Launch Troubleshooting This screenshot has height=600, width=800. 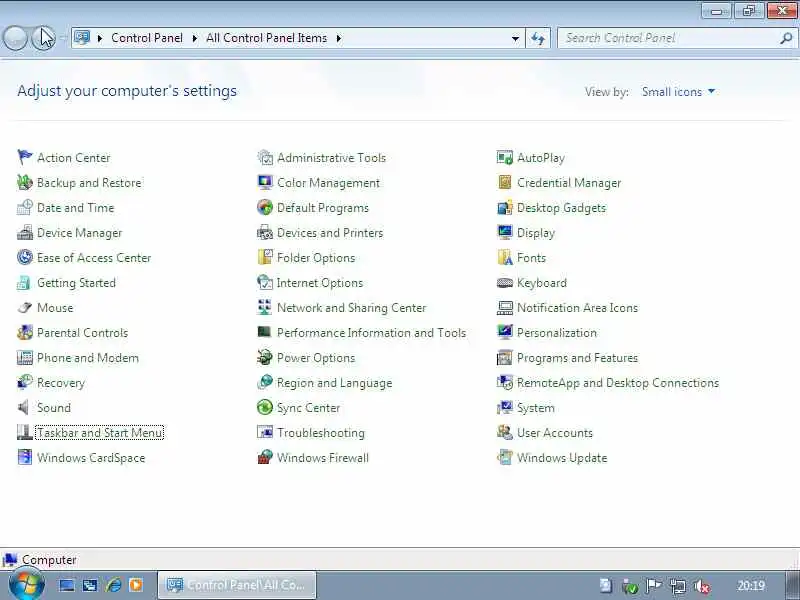pyautogui.click(x=320, y=433)
